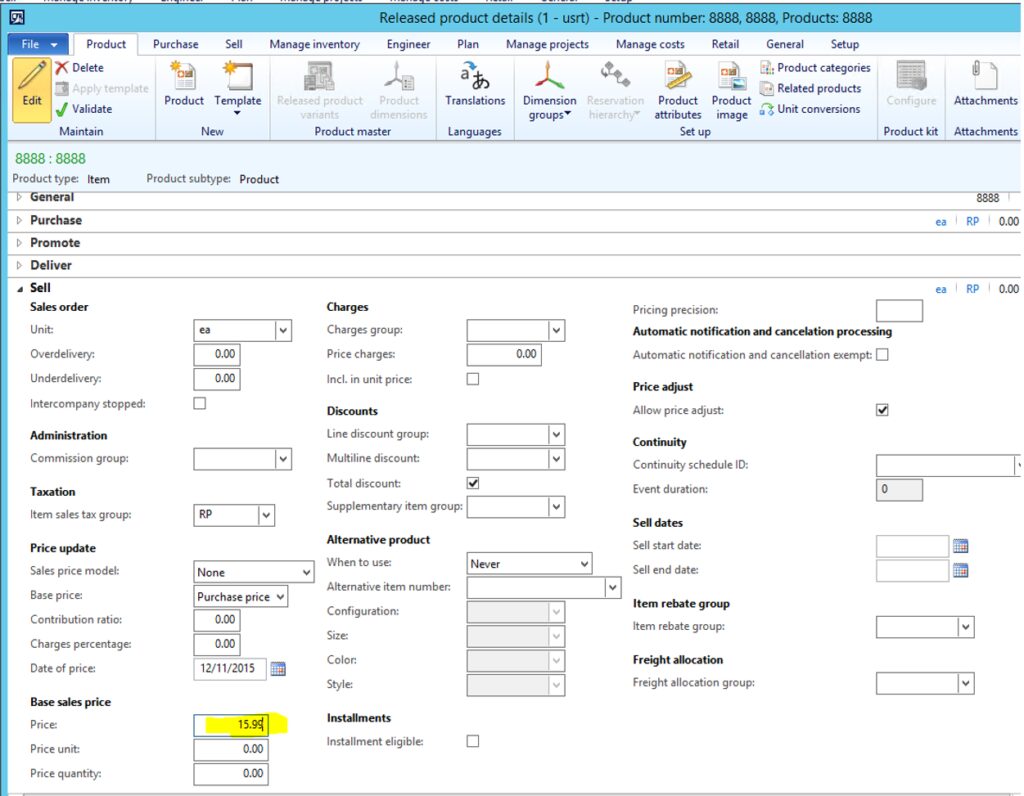Toggle the Allow price adjust checkbox
1024x796 pixels.
tap(882, 410)
